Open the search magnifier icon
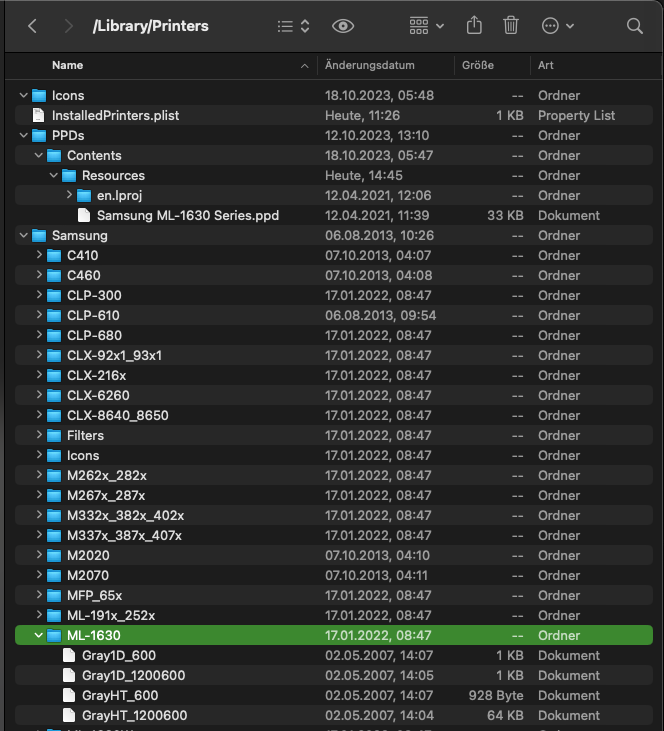 pyautogui.click(x=634, y=26)
